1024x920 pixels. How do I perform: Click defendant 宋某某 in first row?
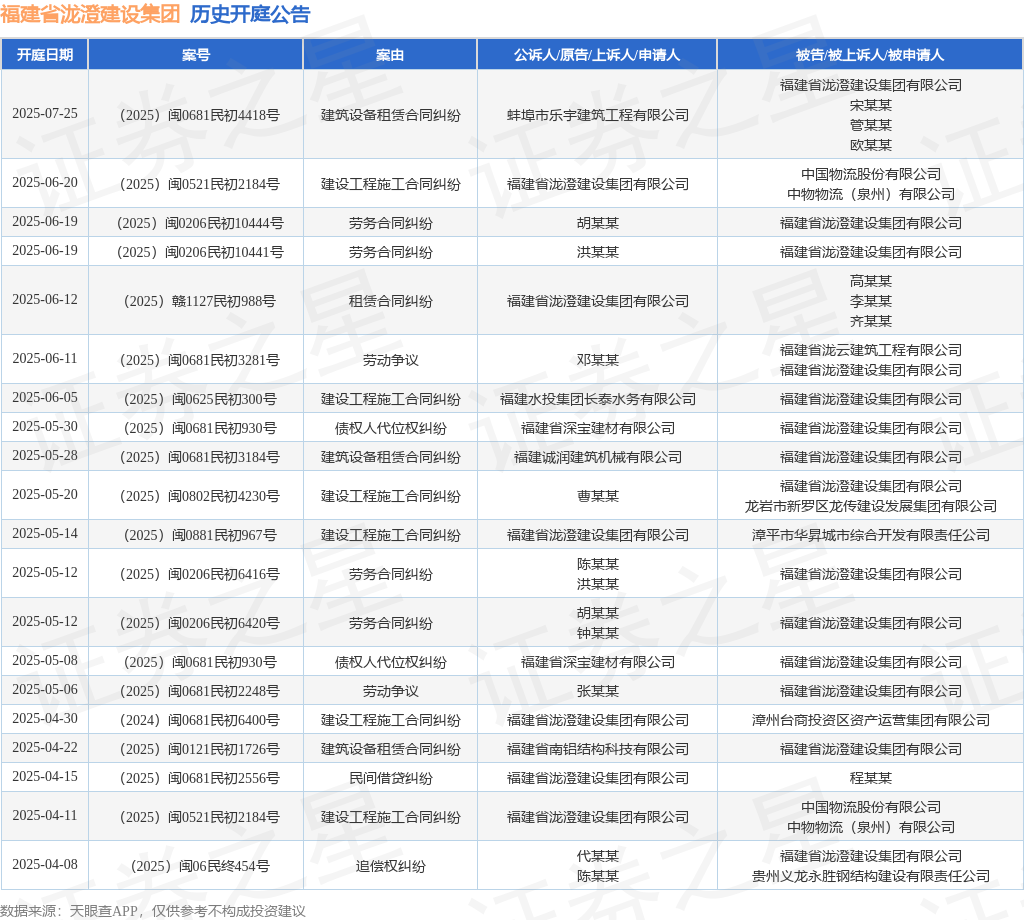(871, 105)
